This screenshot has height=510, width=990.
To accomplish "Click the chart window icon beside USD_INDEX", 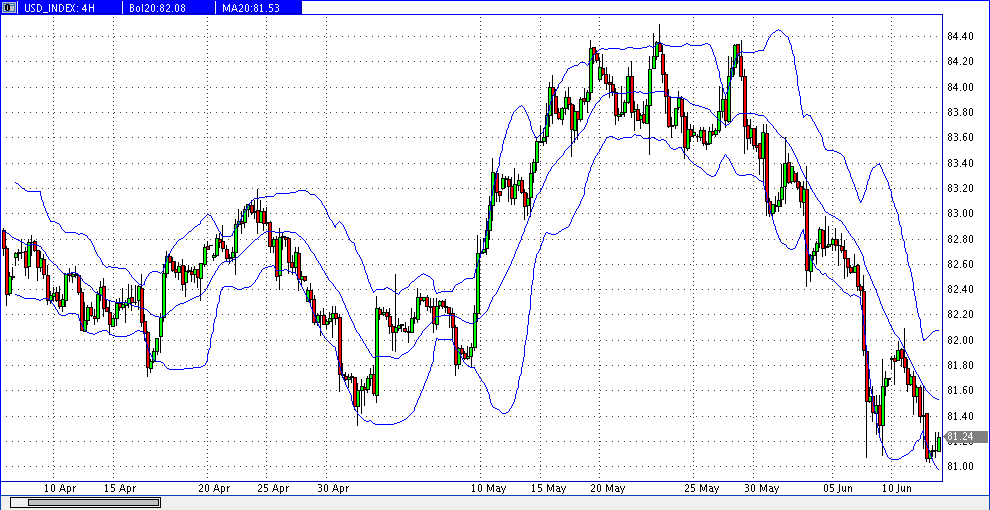I will (9, 8).
